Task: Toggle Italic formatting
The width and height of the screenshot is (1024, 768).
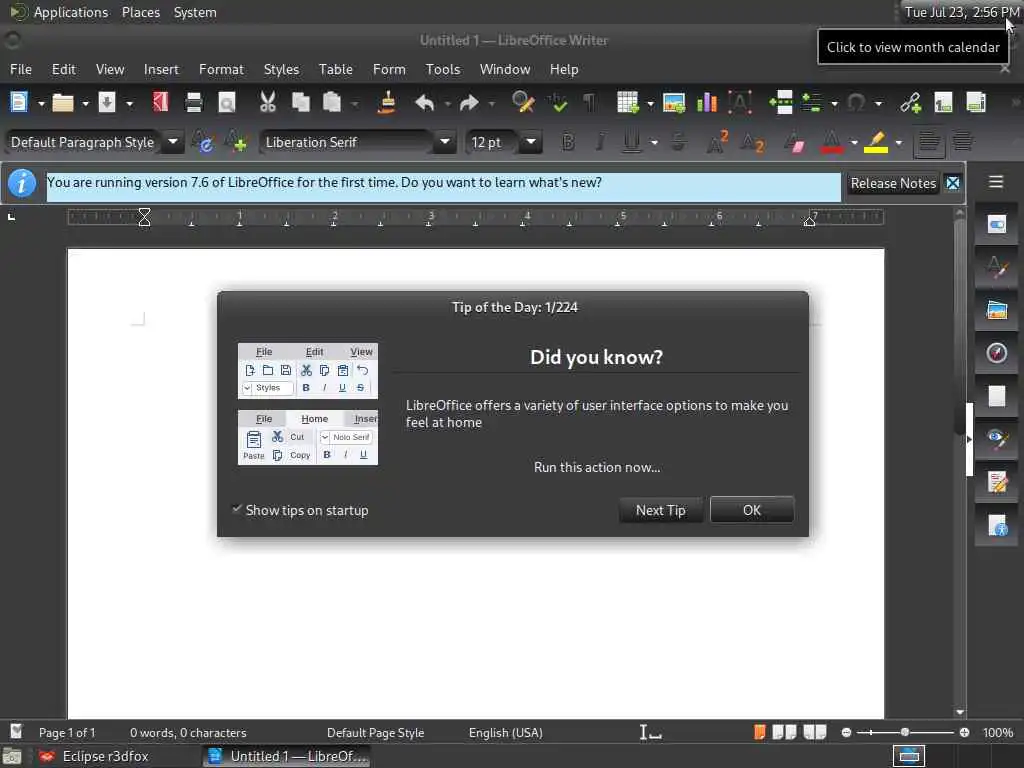Action: [x=600, y=142]
